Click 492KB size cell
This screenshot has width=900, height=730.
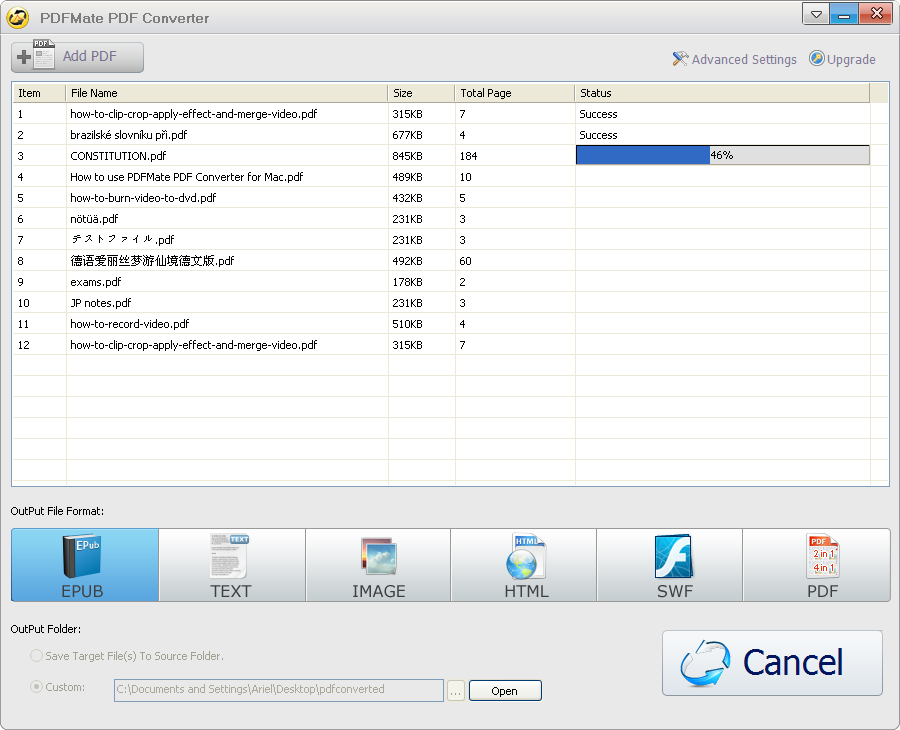[x=408, y=261]
